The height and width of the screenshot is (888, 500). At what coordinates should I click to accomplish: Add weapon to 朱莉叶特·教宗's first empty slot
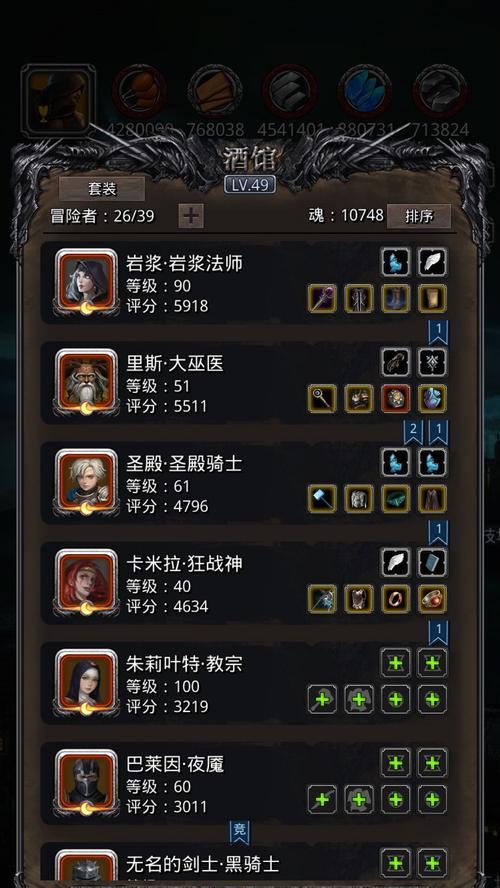click(322, 699)
